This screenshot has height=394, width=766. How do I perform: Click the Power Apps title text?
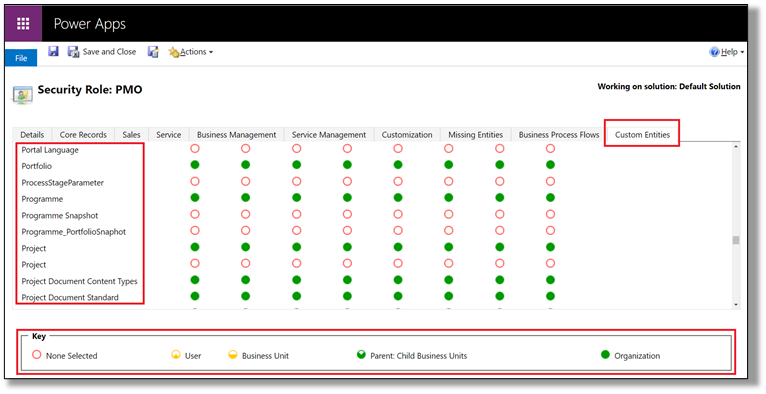tap(90, 24)
